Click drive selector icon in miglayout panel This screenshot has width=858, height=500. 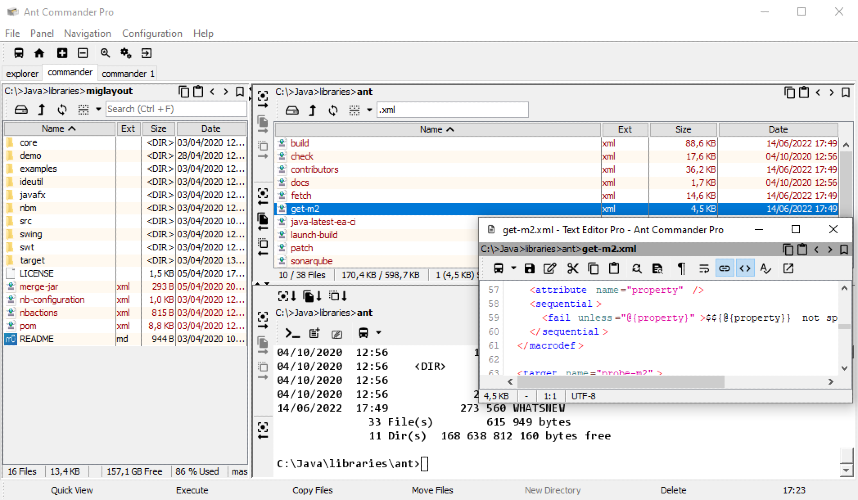tap(21, 109)
